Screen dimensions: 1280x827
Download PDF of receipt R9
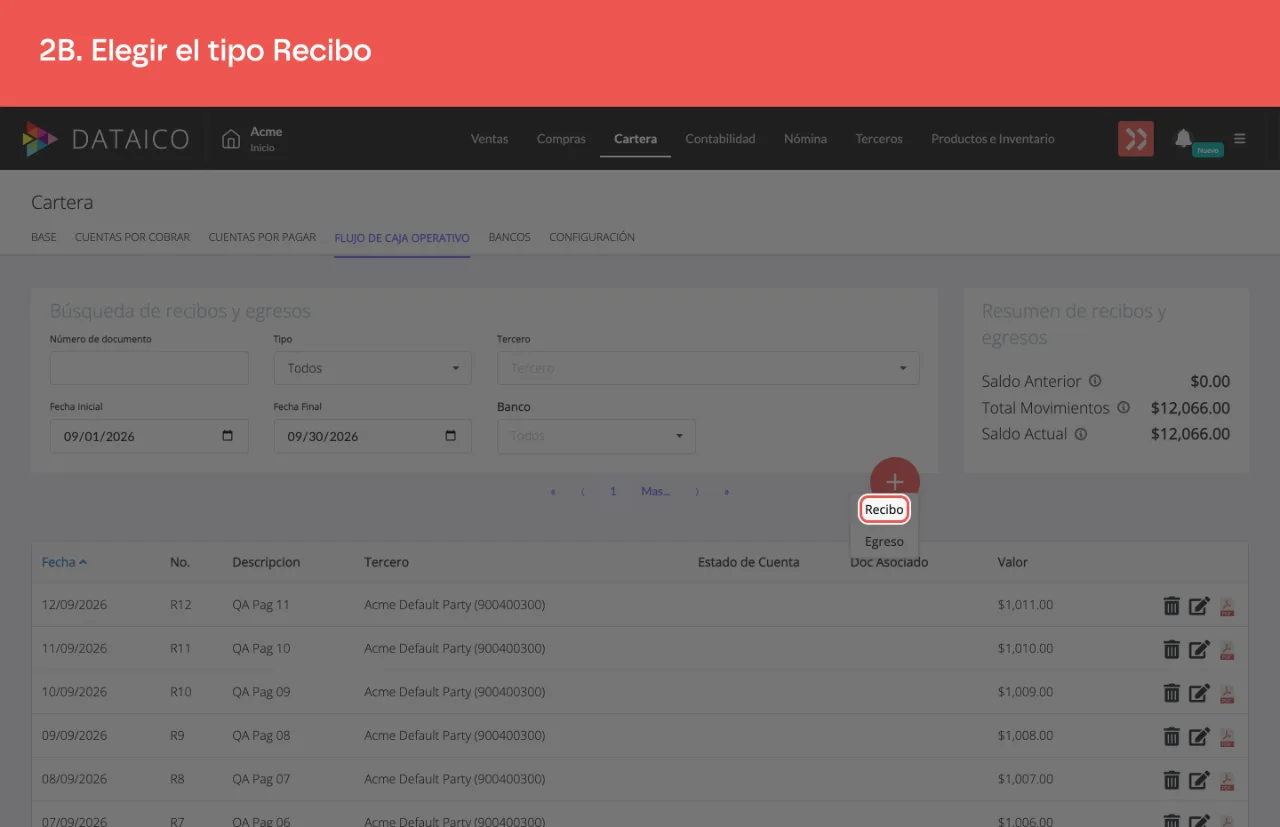tap(1227, 737)
